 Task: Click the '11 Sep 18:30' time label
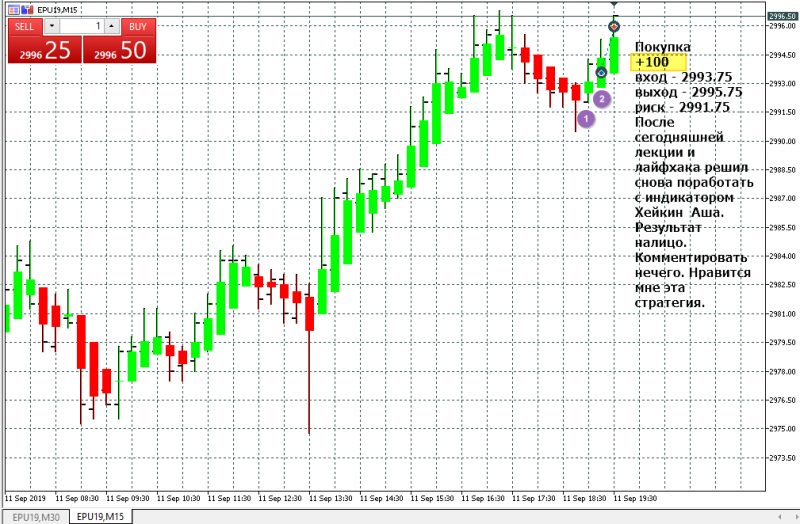(585, 498)
